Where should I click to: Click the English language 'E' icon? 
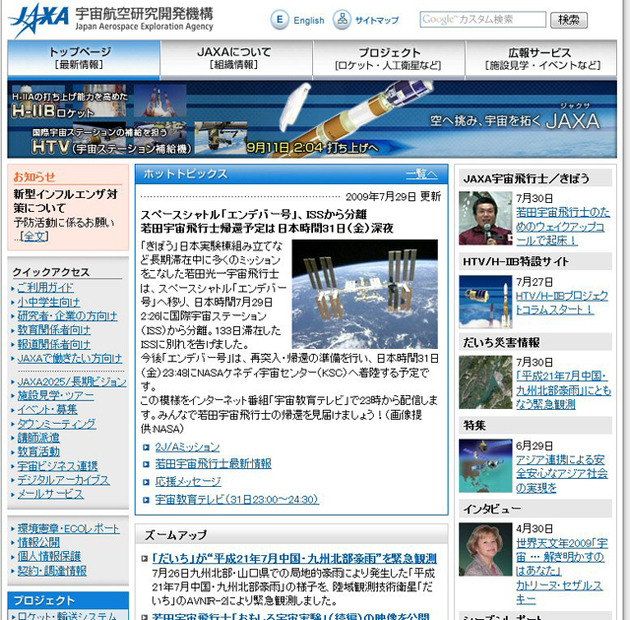279,19
